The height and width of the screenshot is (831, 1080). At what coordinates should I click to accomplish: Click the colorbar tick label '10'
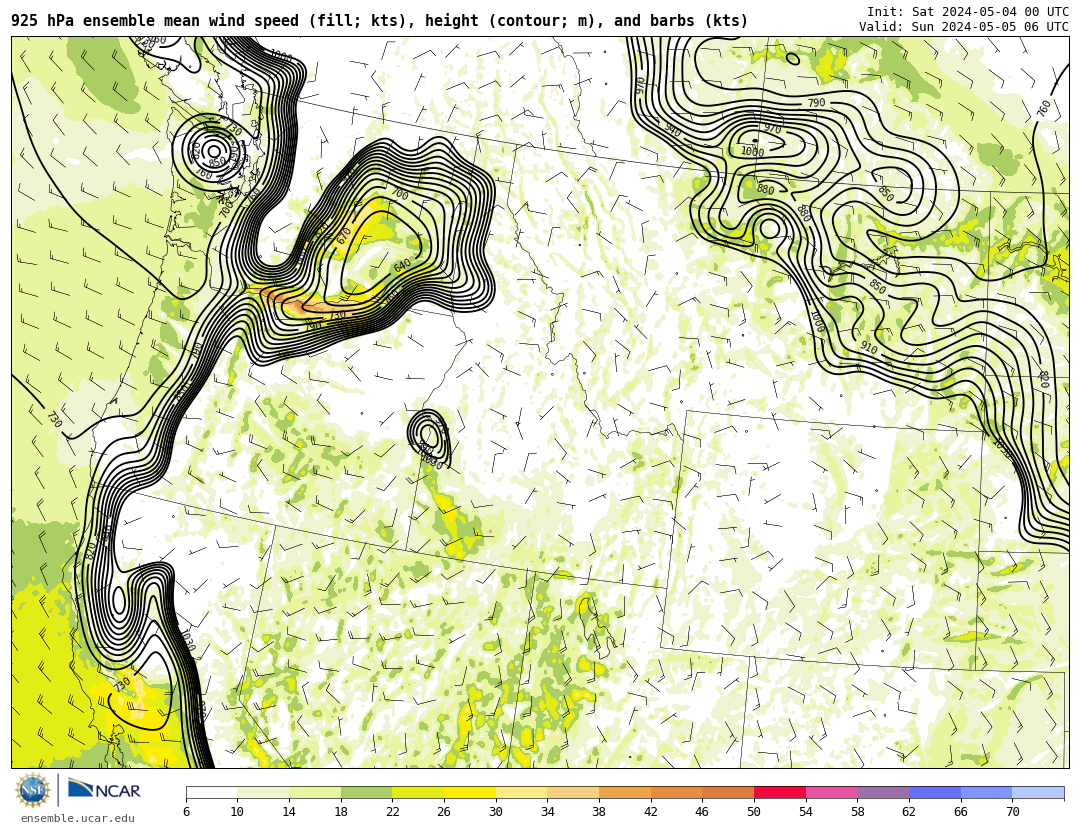click(237, 812)
